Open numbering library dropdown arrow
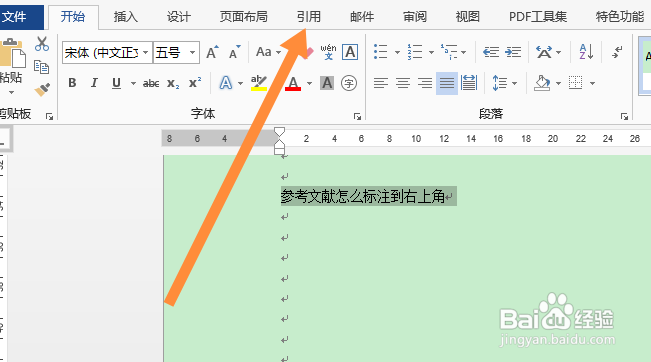The width and height of the screenshot is (651, 362). pos(431,52)
